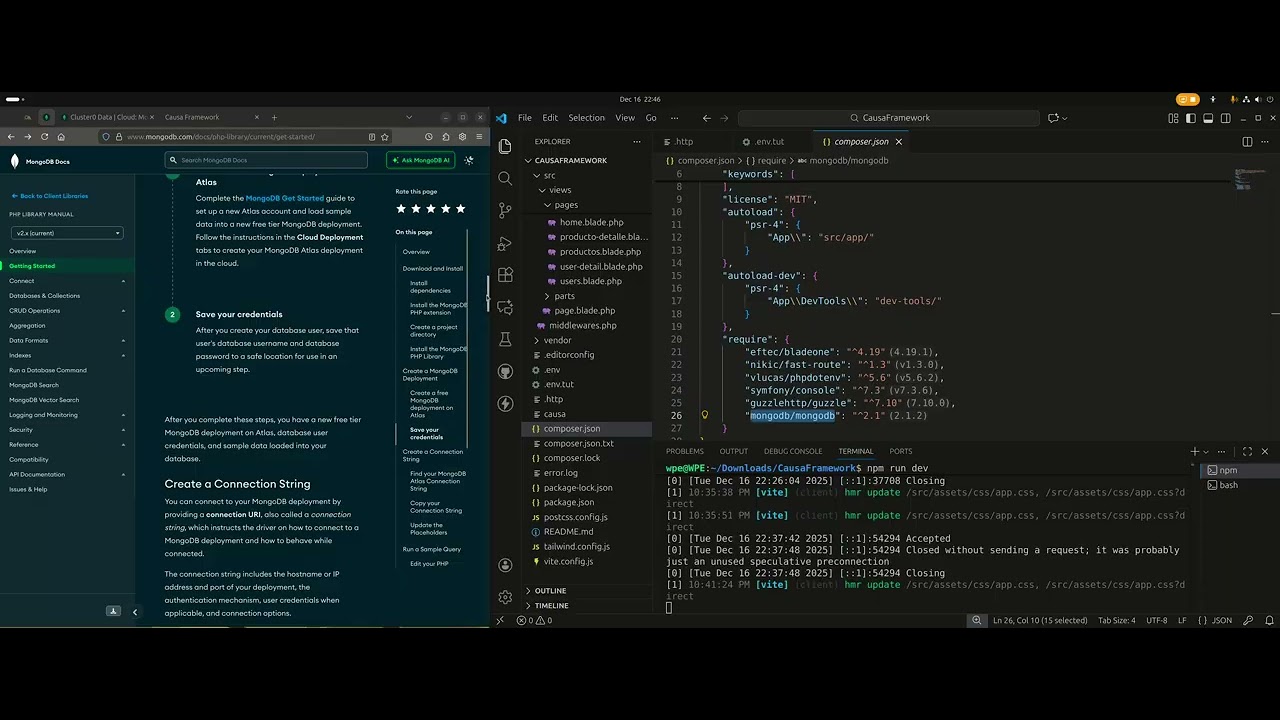Open package.json in Explorer
Image resolution: width=1280 pixels, height=720 pixels.
[569, 502]
